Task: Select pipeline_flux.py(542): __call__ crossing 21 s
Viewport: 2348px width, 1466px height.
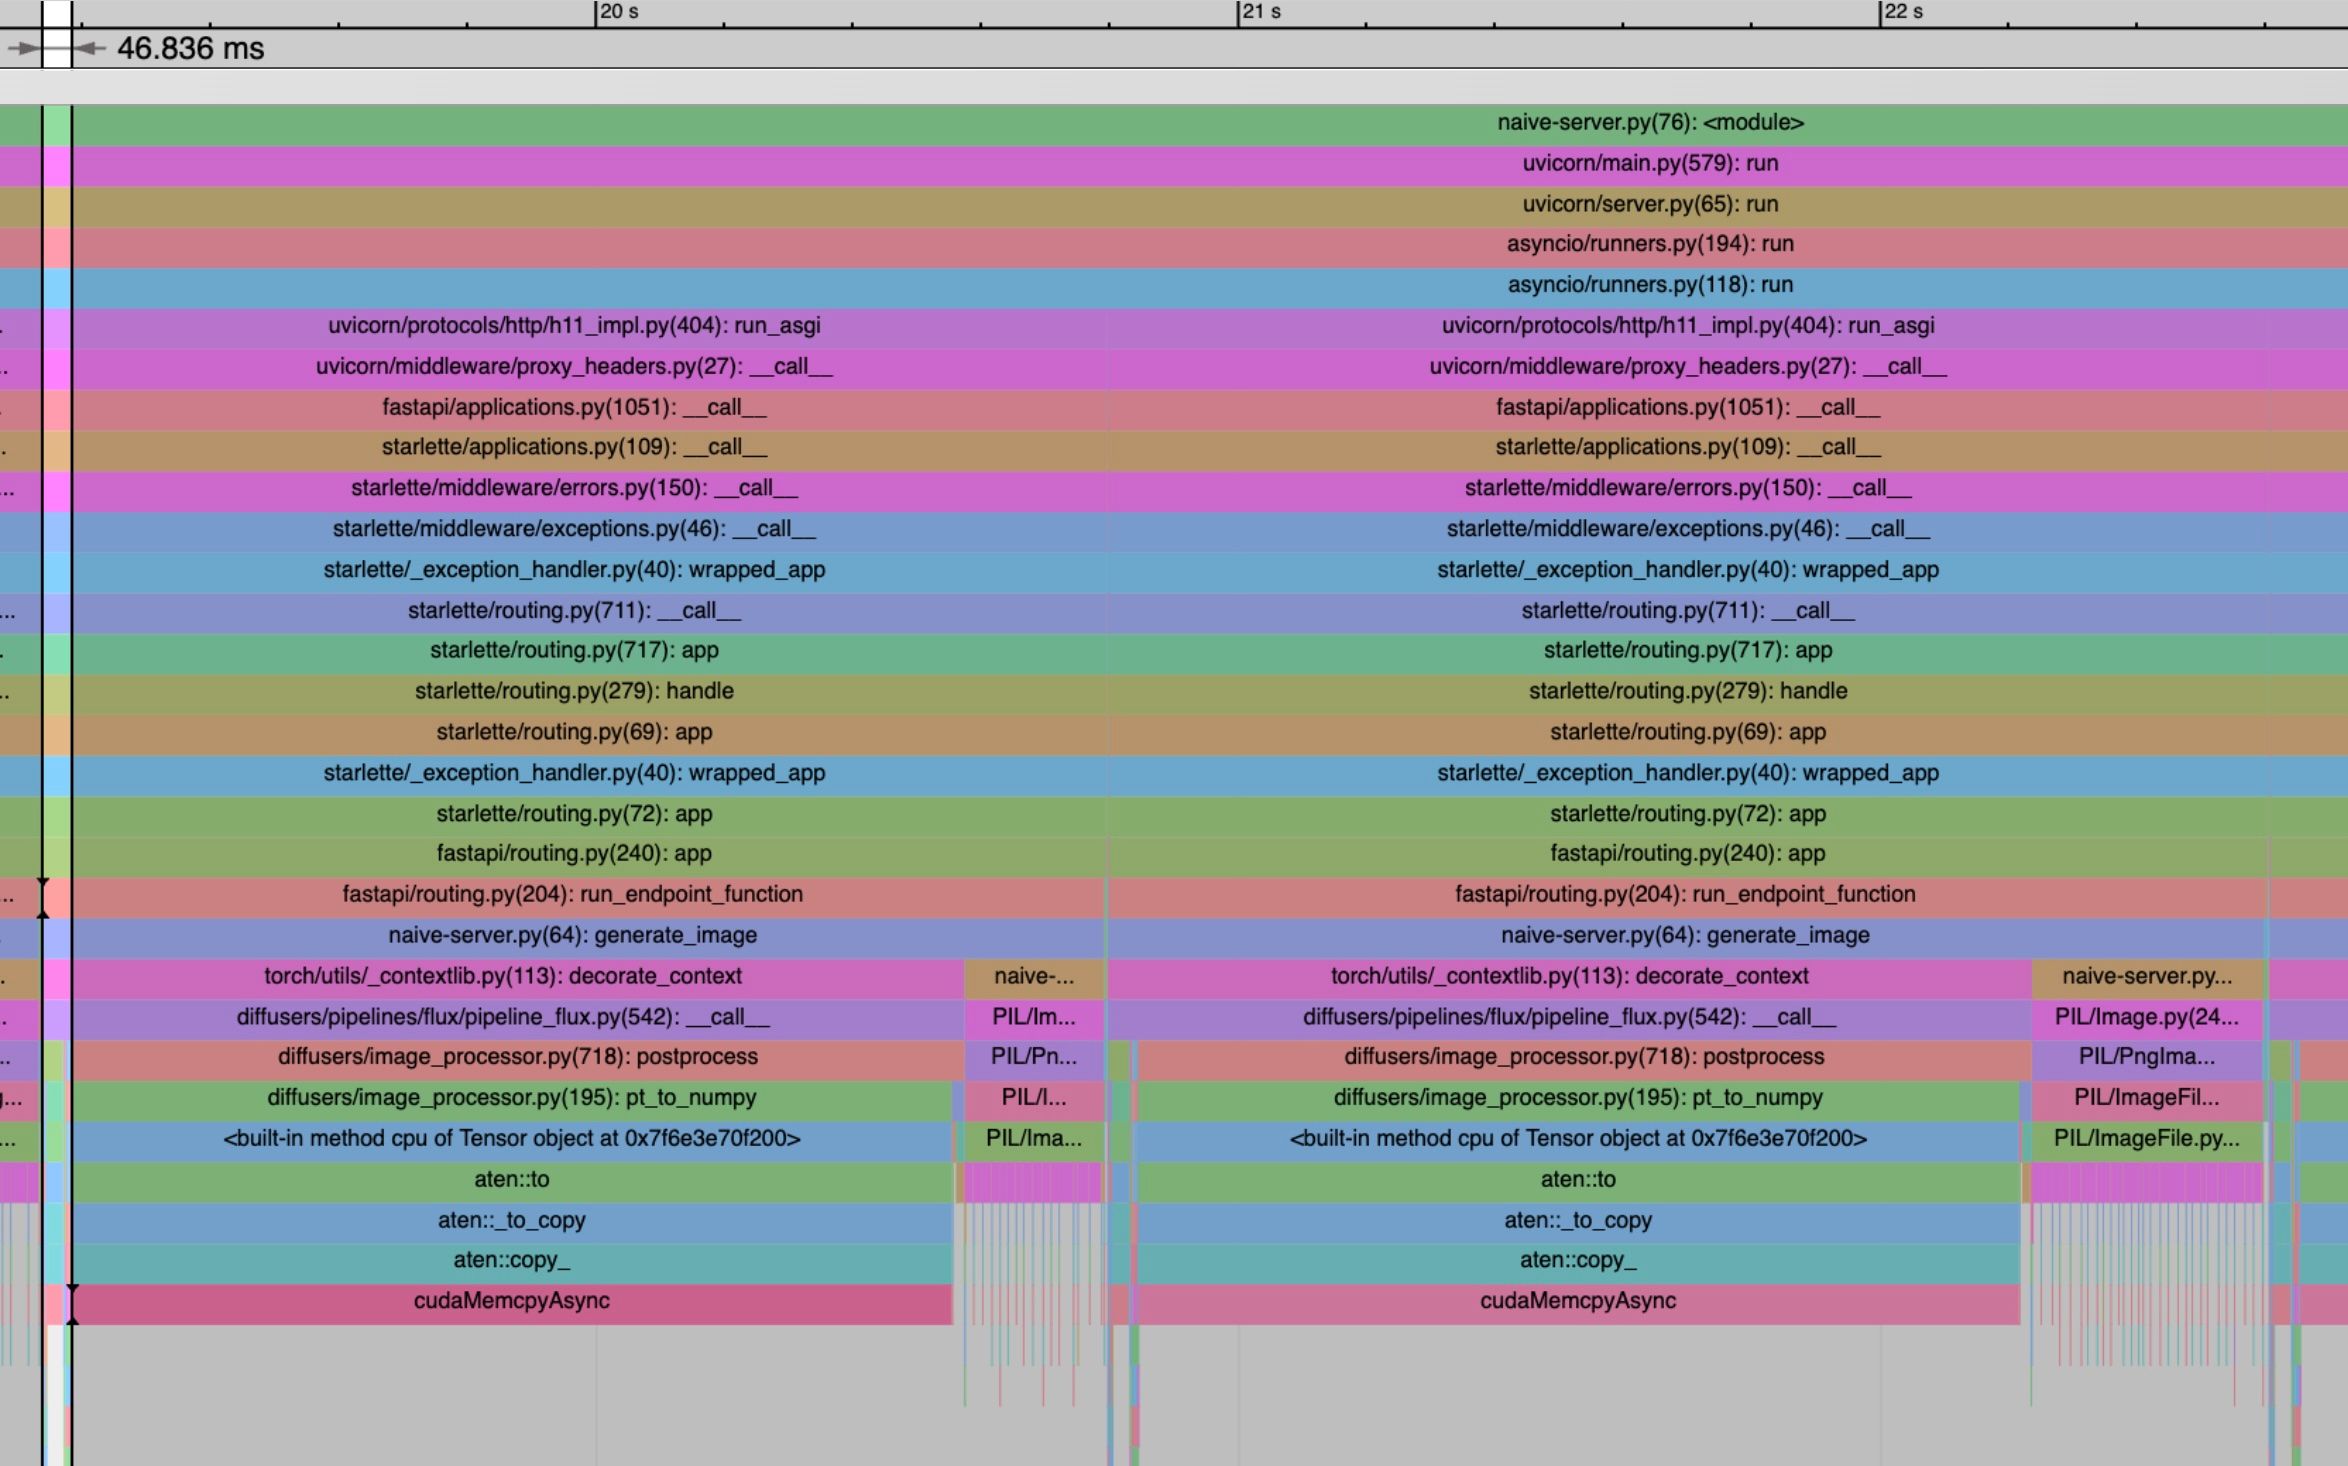Action: (x=1570, y=1018)
